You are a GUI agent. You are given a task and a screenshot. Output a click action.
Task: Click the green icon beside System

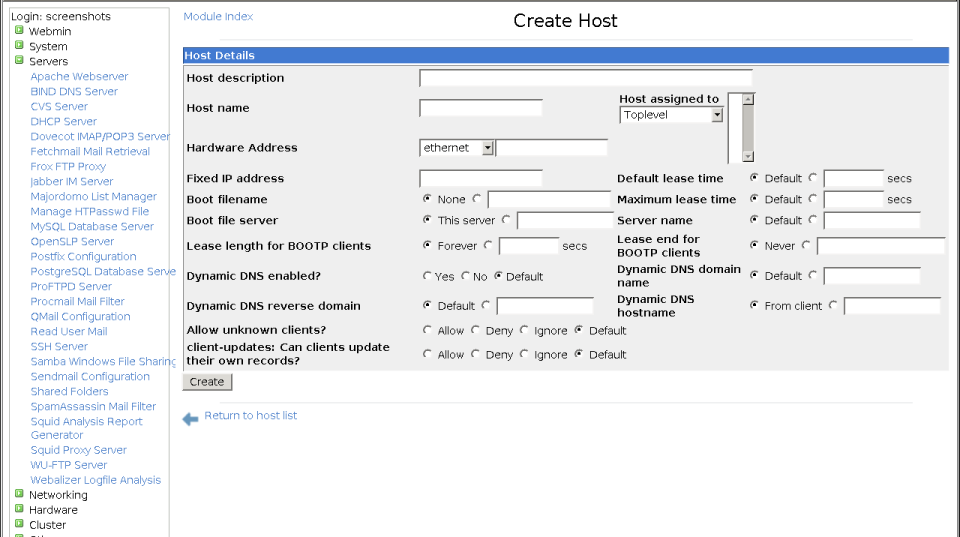click(19, 45)
